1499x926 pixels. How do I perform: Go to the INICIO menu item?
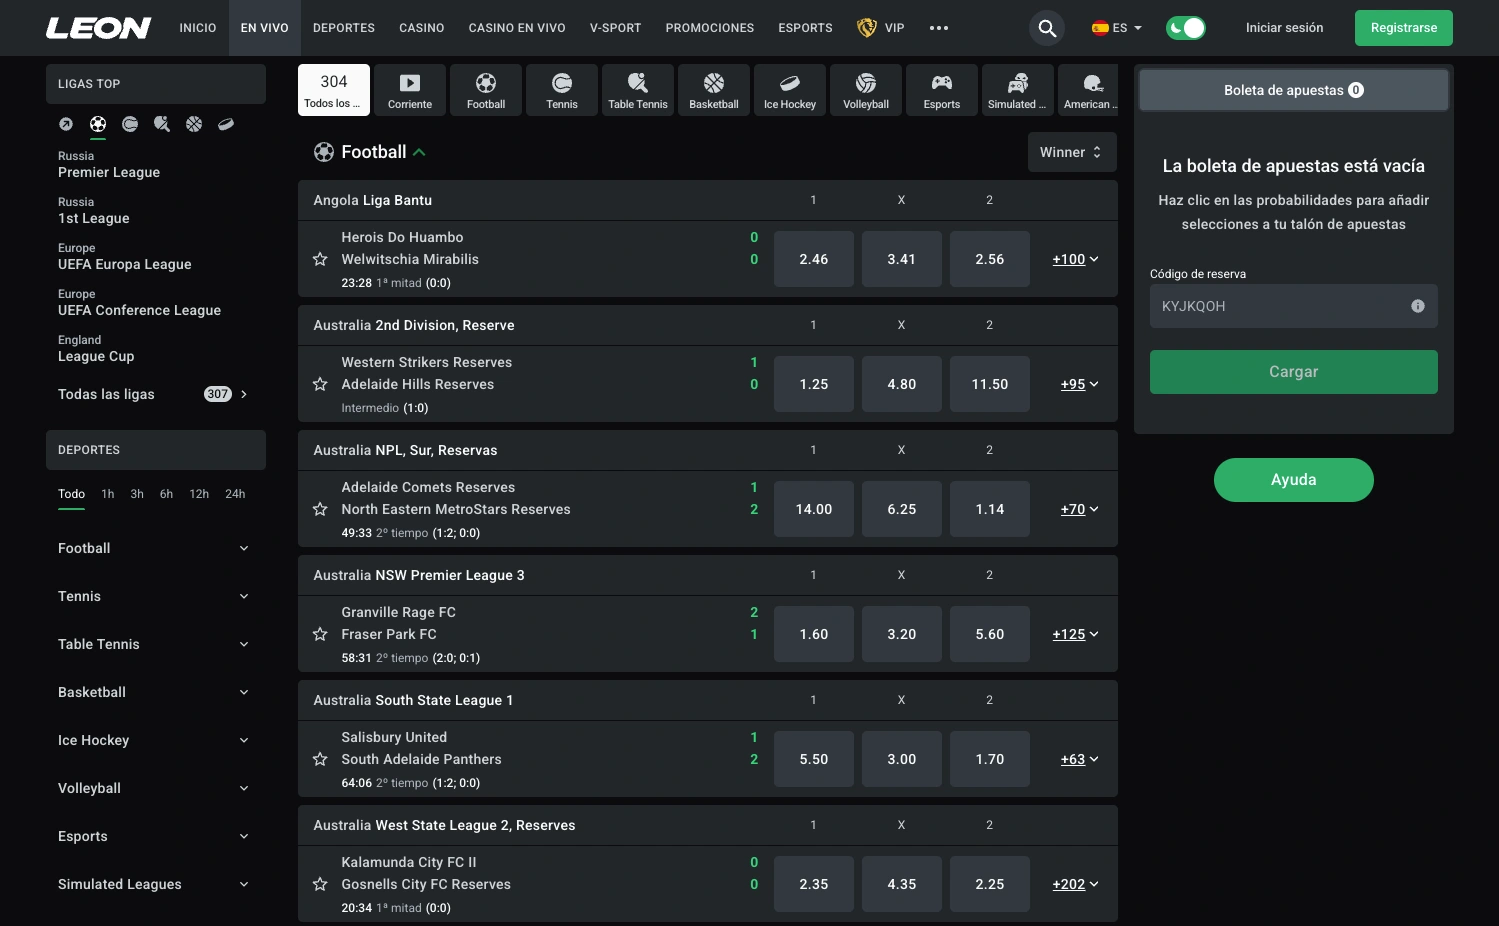coord(198,28)
